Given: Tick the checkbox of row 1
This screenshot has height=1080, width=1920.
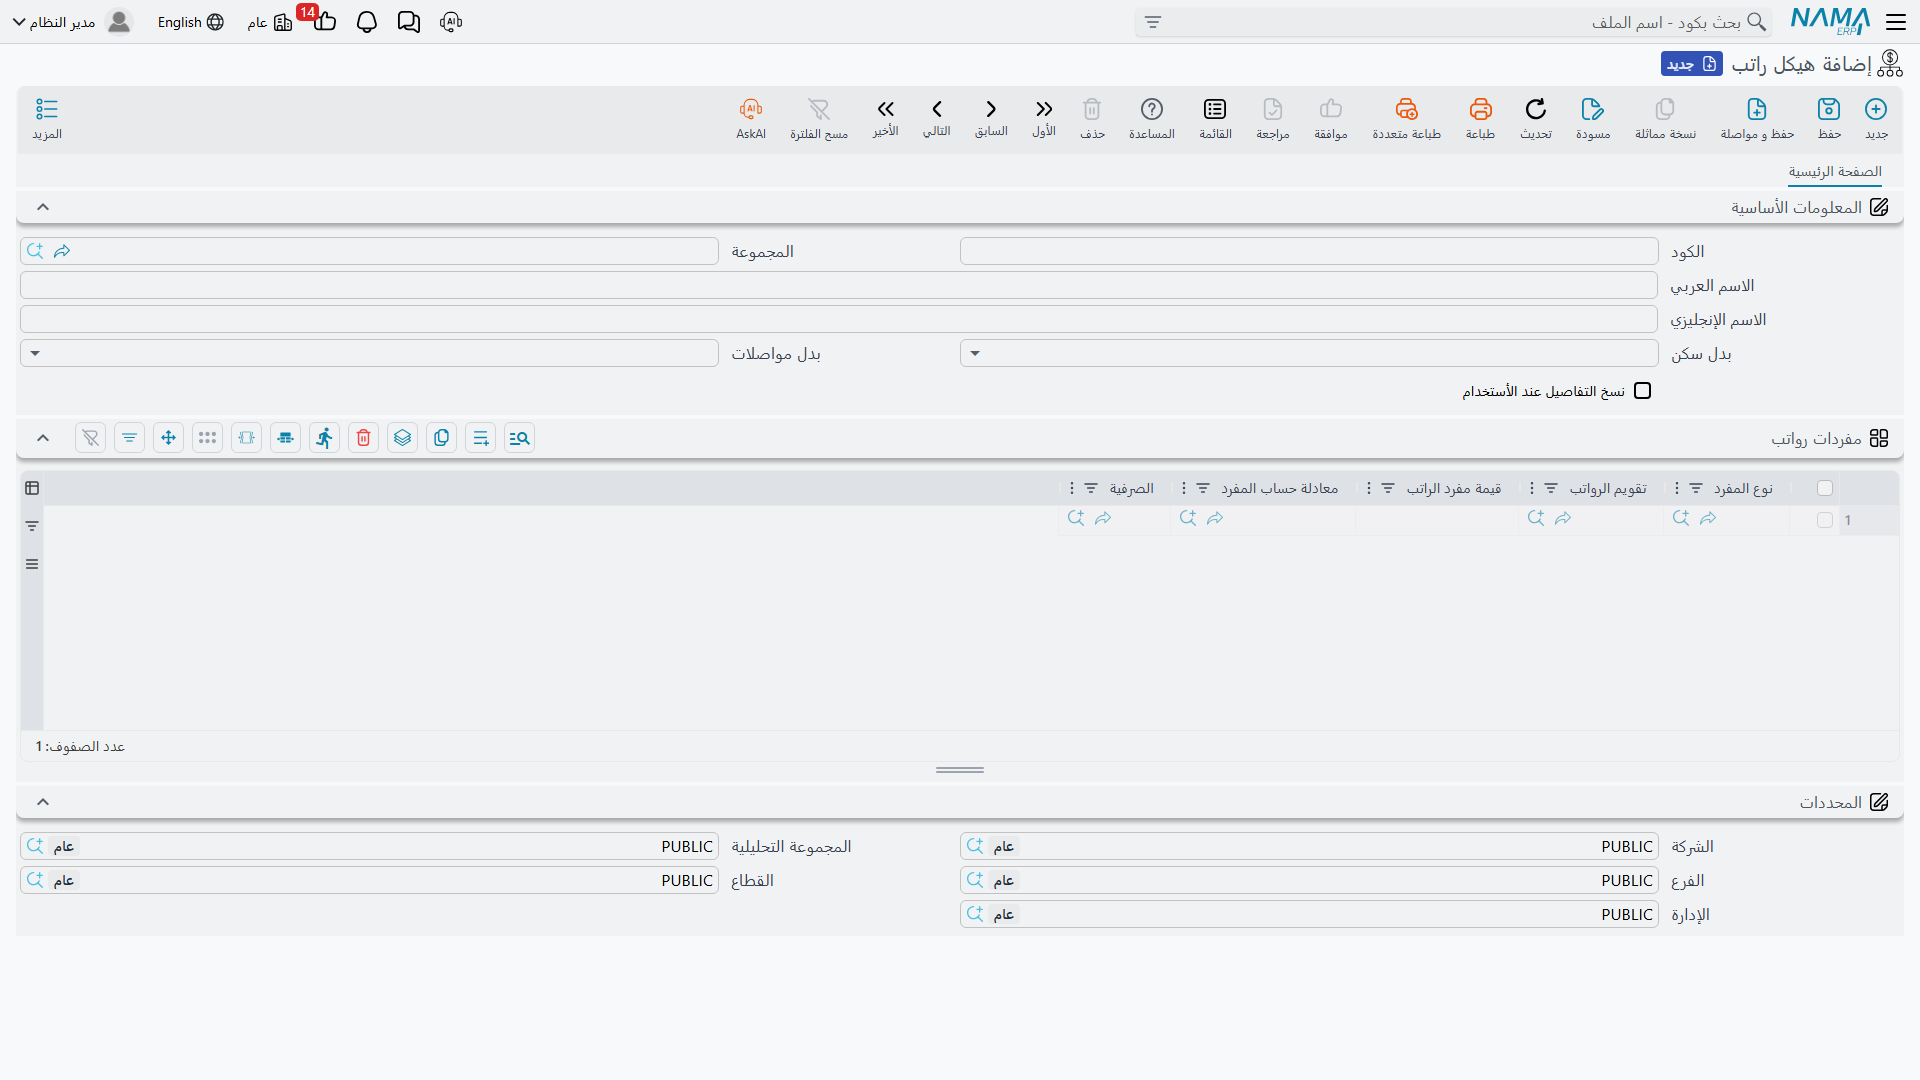Looking at the screenshot, I should [x=1825, y=520].
